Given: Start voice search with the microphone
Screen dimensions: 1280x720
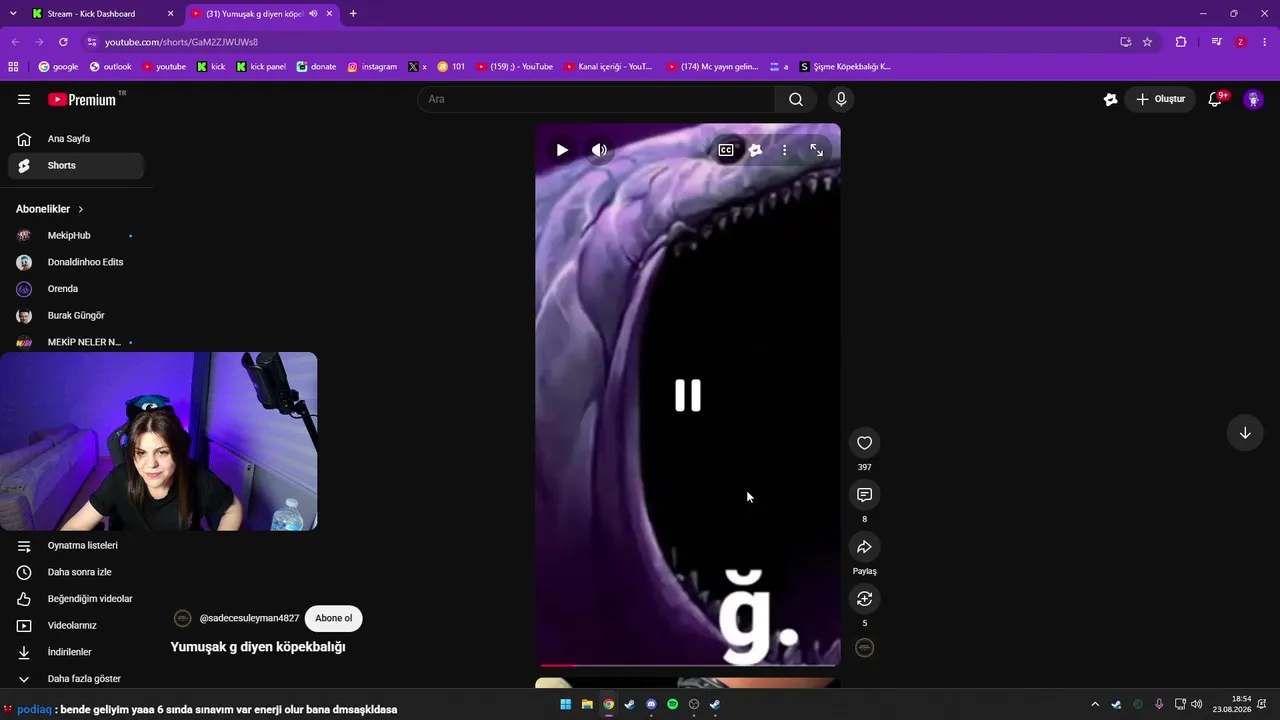Looking at the screenshot, I should pyautogui.click(x=841, y=99).
